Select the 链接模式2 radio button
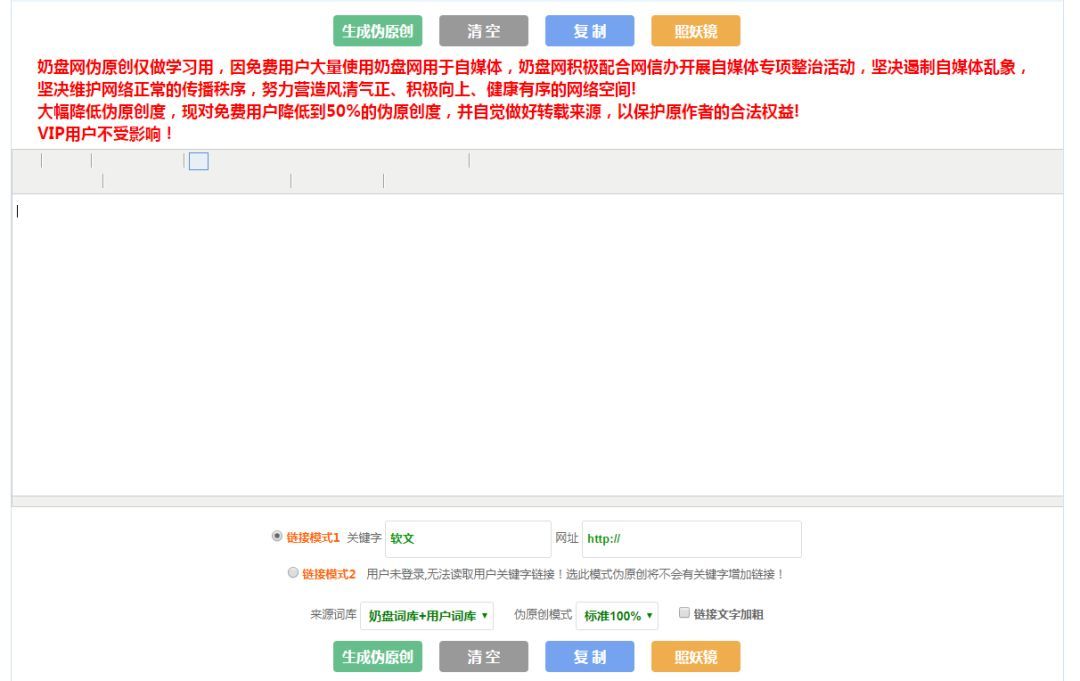This screenshot has height=681, width=1080. click(293, 572)
